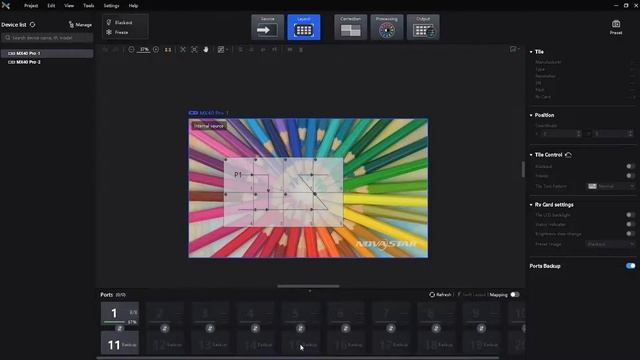Click the P1 cabinet layout on canvas
The width and height of the screenshot is (640, 360).
pos(283,192)
